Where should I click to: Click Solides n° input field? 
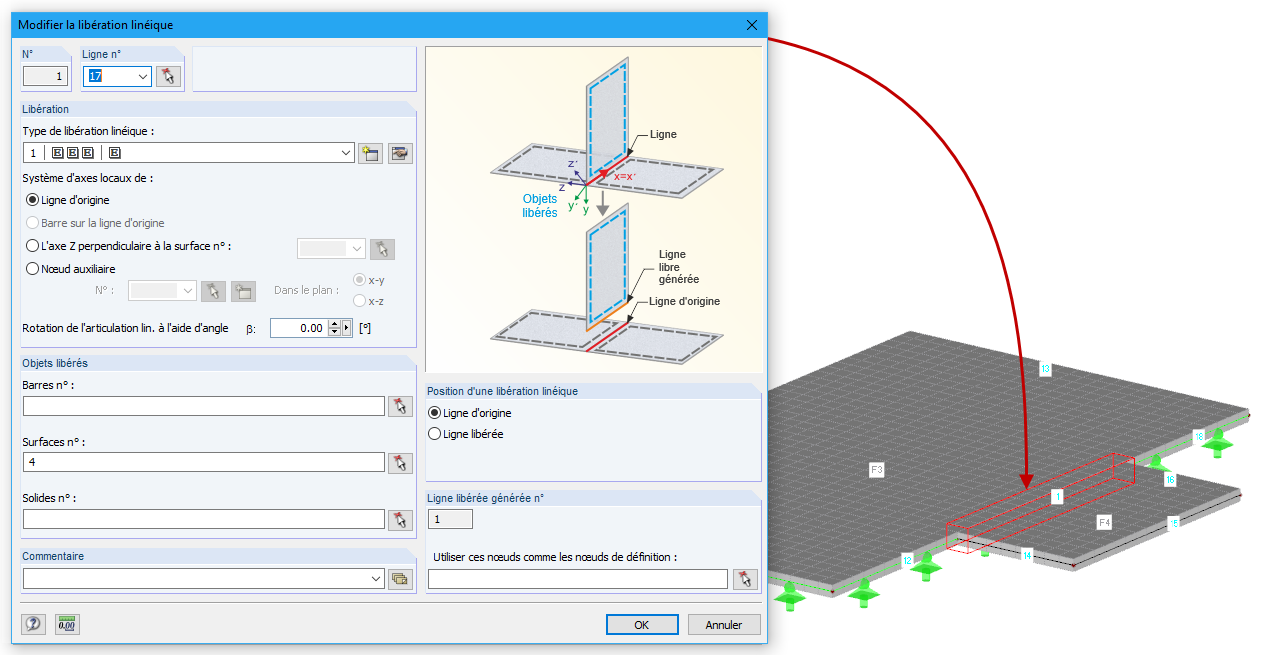[x=204, y=519]
